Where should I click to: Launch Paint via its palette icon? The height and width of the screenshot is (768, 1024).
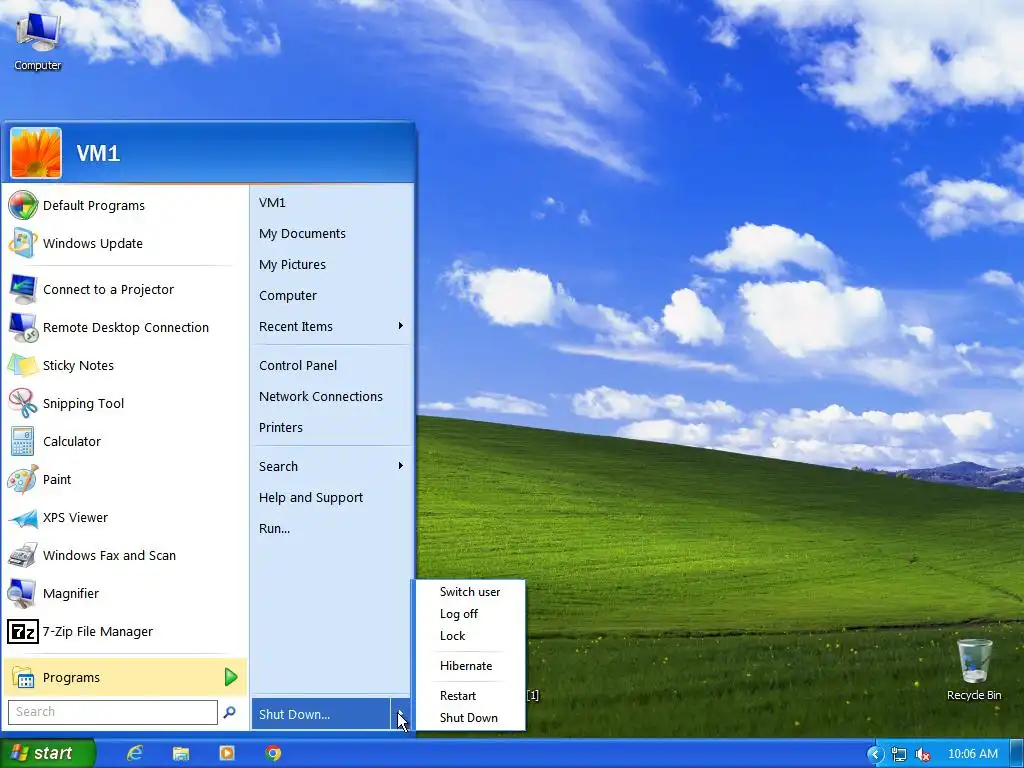23,479
